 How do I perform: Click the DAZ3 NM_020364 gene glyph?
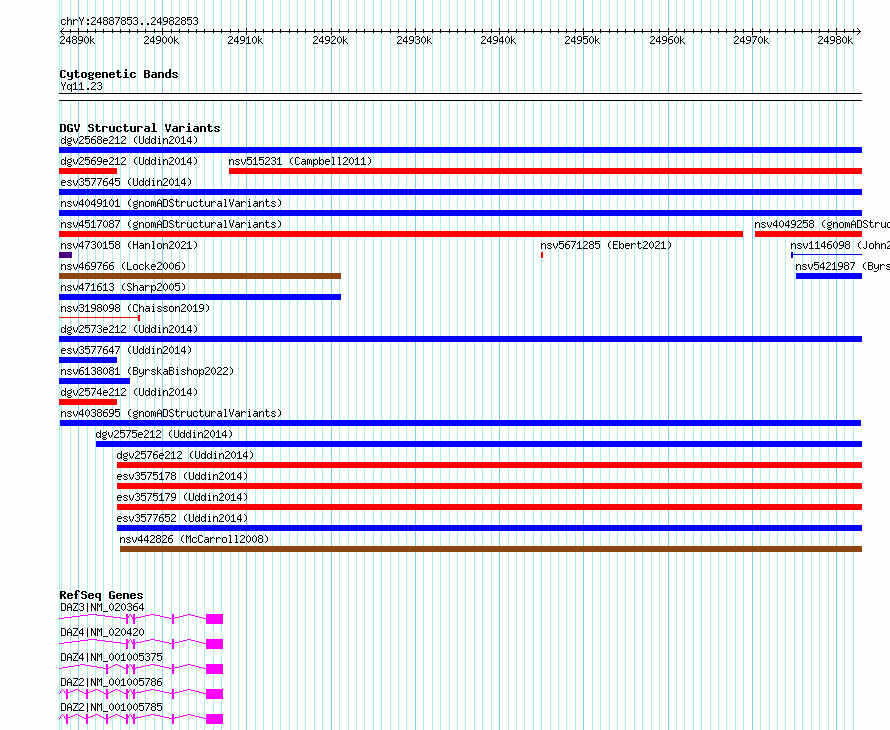pos(141,619)
